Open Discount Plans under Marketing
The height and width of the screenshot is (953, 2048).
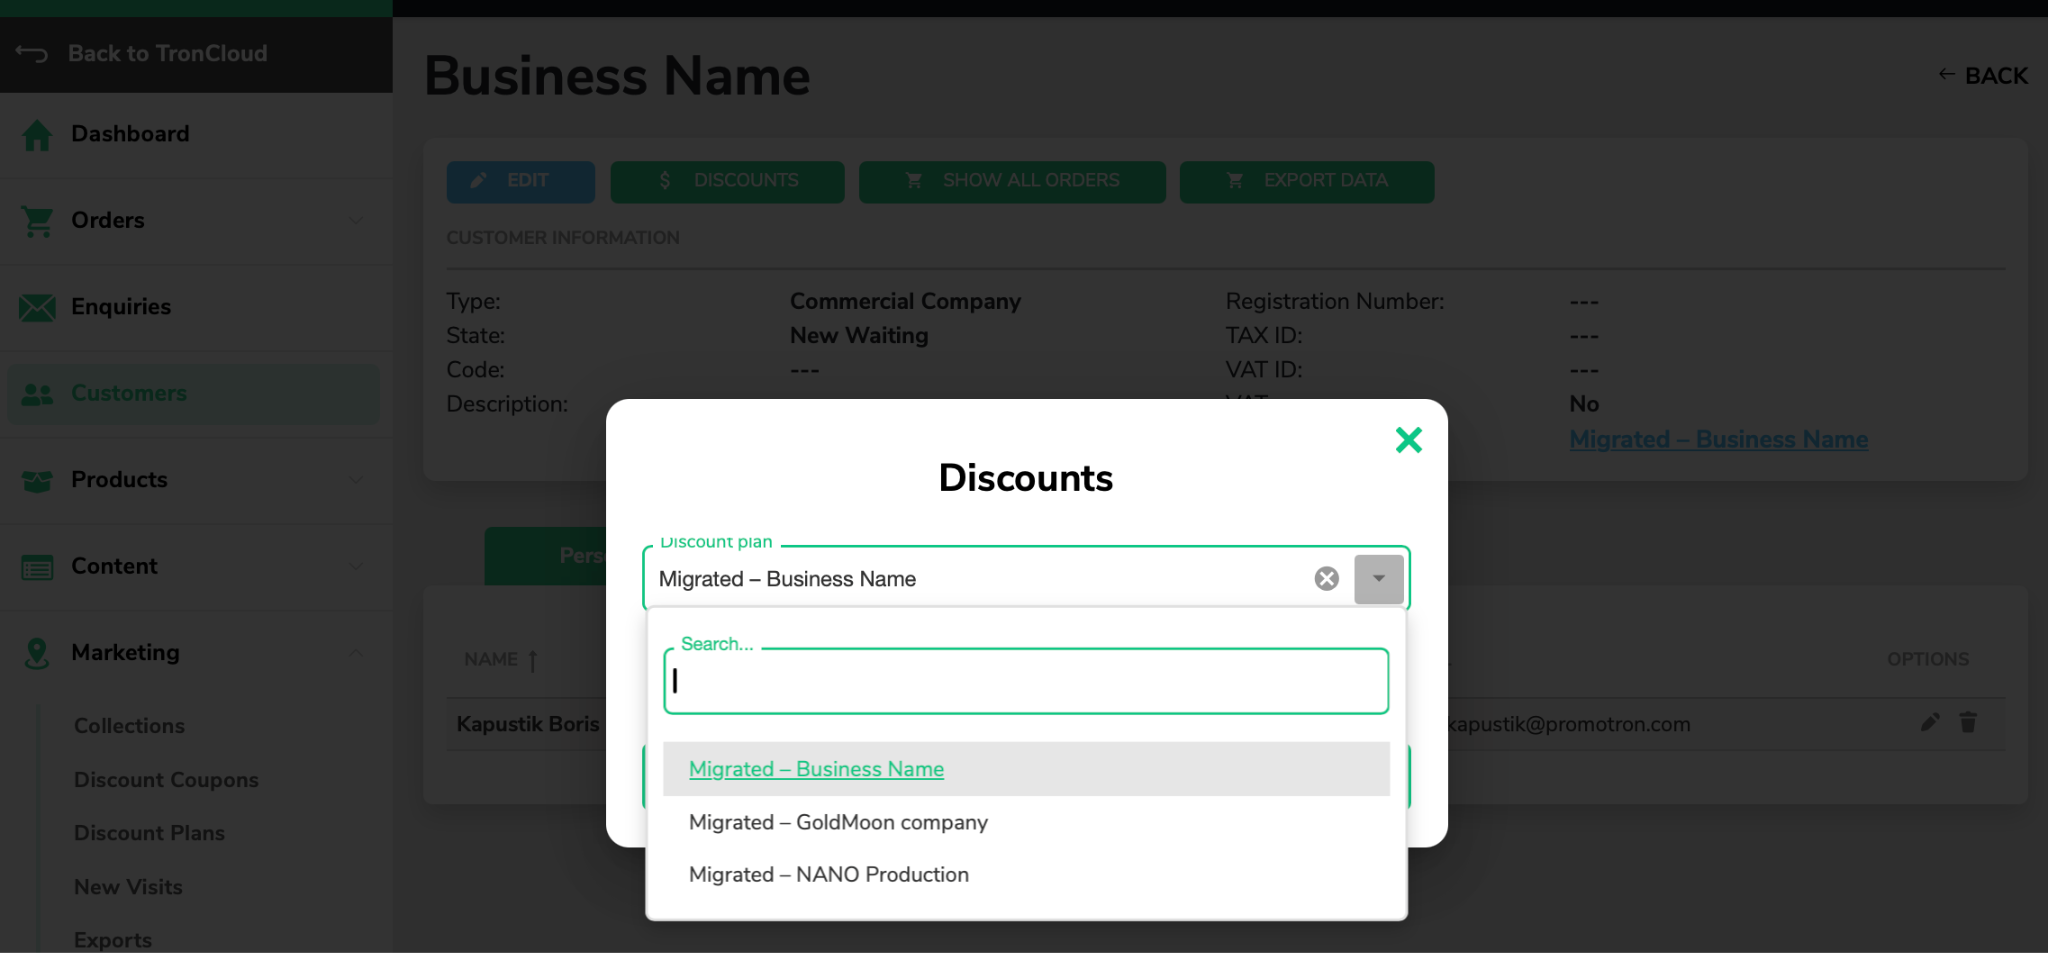(149, 833)
